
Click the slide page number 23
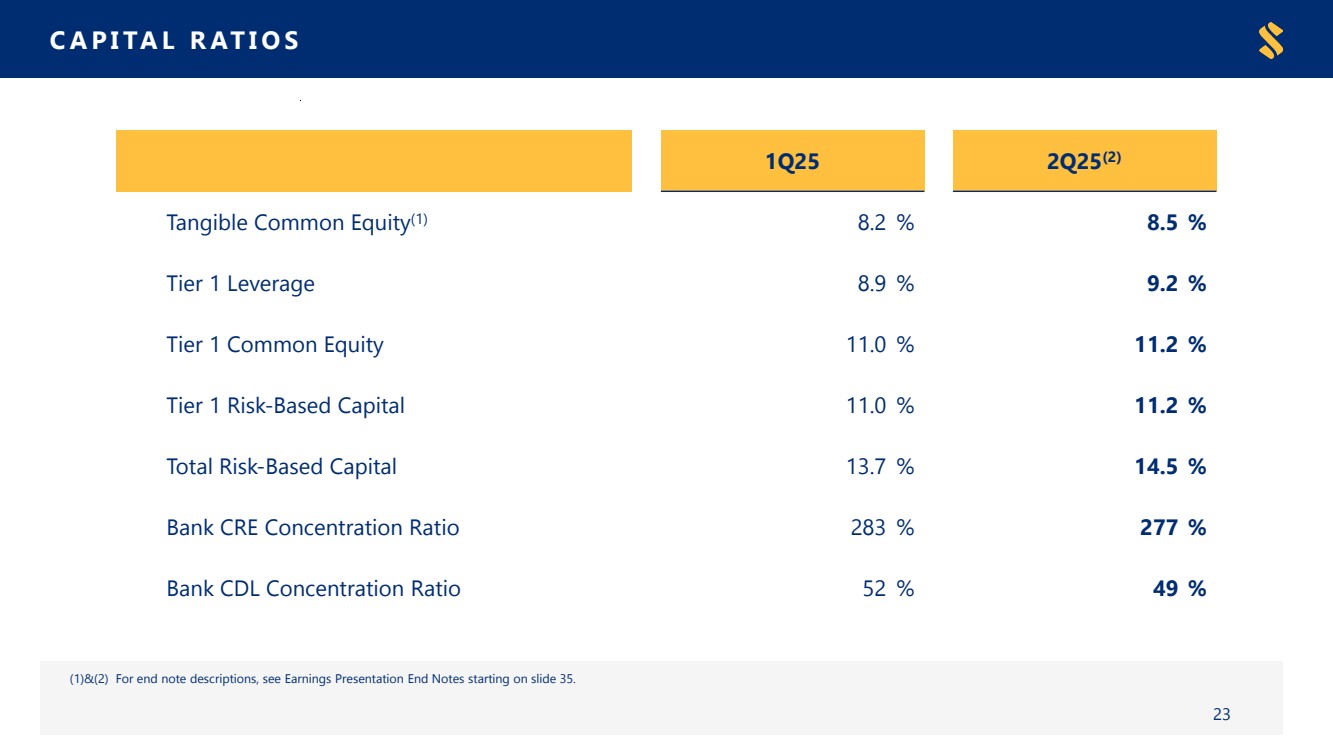pos(1221,714)
